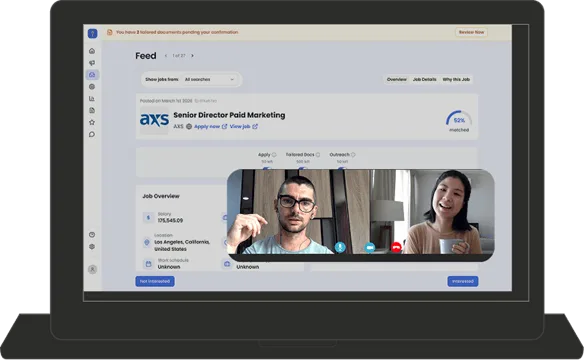Open the star favorites sidebar icon
This screenshot has width=584, height=360.
click(x=92, y=122)
